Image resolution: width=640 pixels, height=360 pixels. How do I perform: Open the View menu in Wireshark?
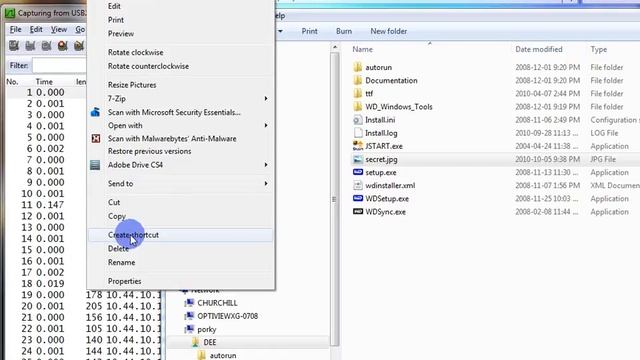pyautogui.click(x=59, y=29)
